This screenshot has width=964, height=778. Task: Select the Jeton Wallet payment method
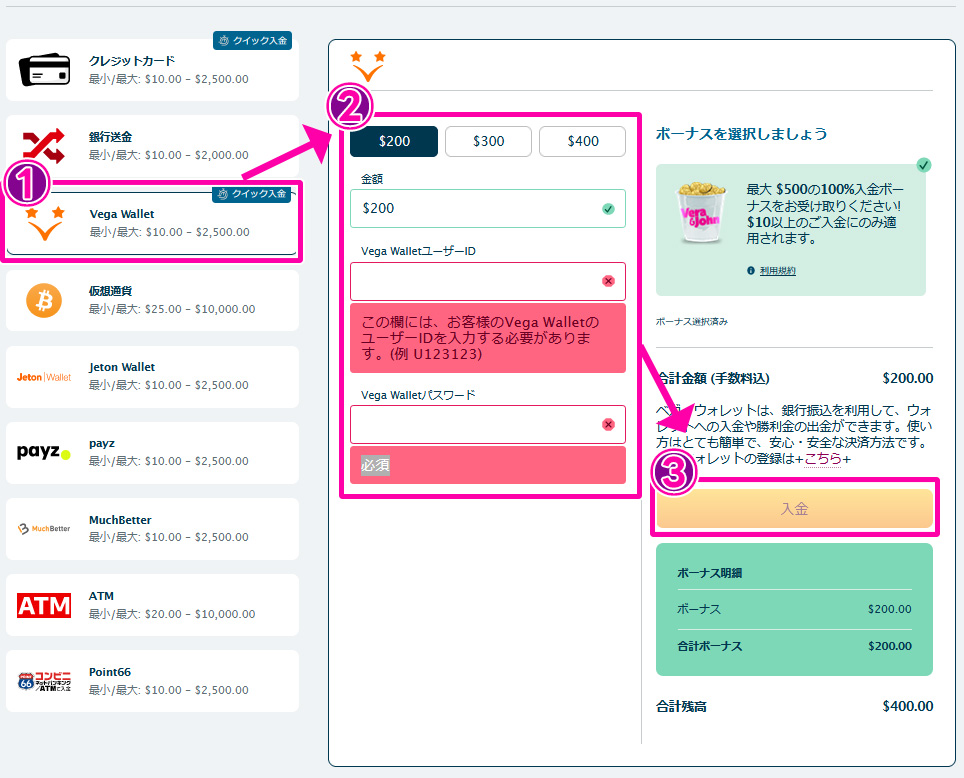coord(152,377)
